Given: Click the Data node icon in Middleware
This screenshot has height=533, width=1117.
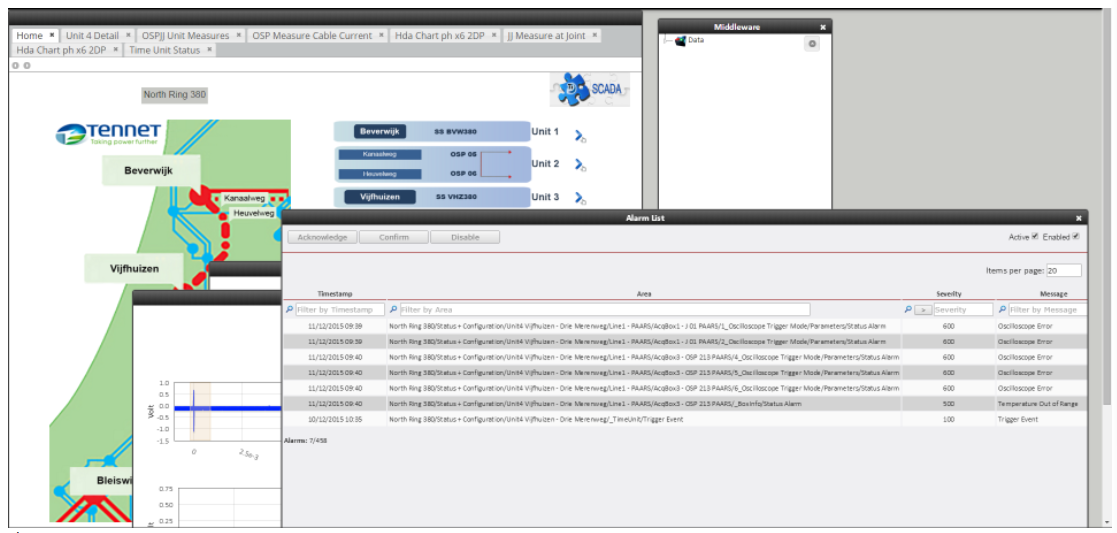Looking at the screenshot, I should (x=680, y=41).
